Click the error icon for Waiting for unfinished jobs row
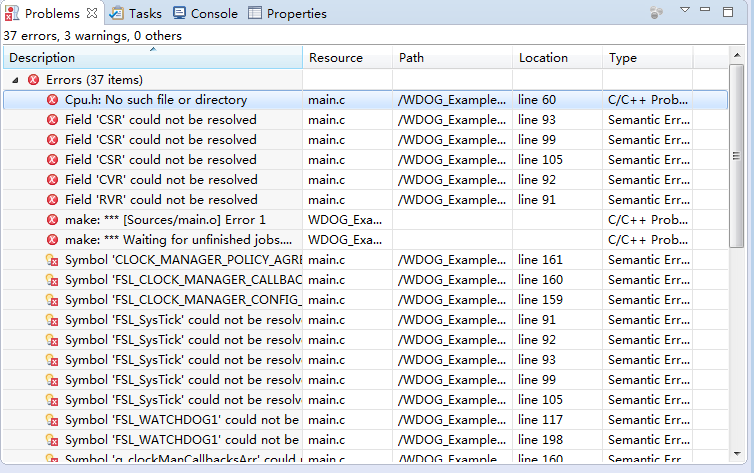The image size is (754, 473). (52, 240)
